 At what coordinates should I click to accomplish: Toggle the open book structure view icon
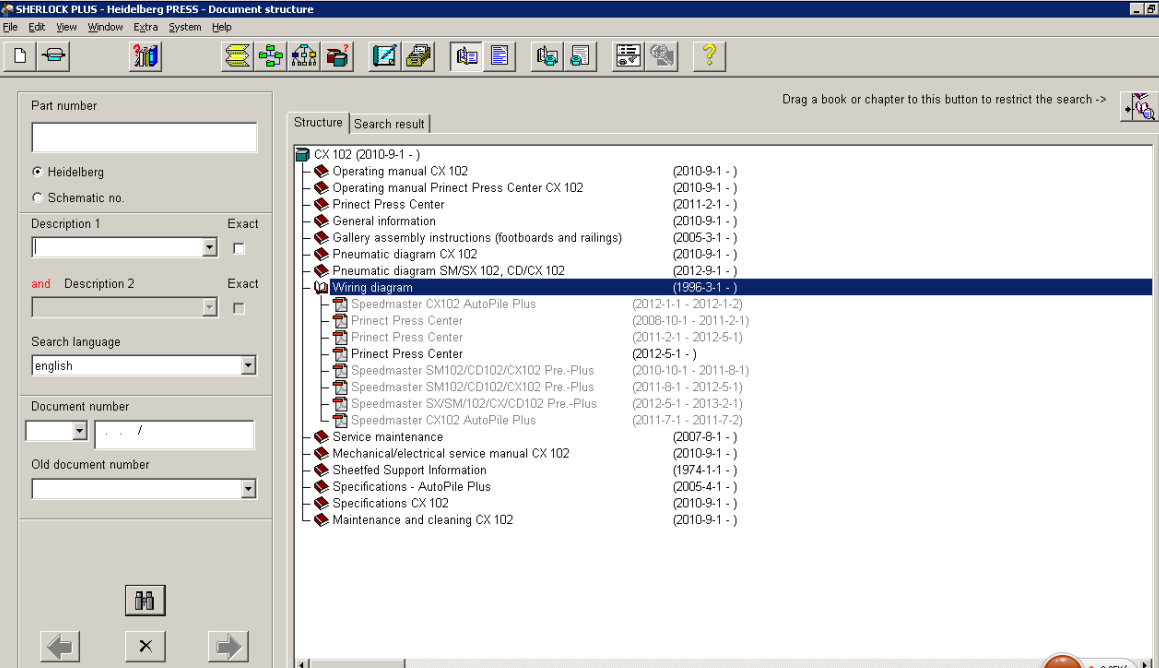click(x=466, y=56)
